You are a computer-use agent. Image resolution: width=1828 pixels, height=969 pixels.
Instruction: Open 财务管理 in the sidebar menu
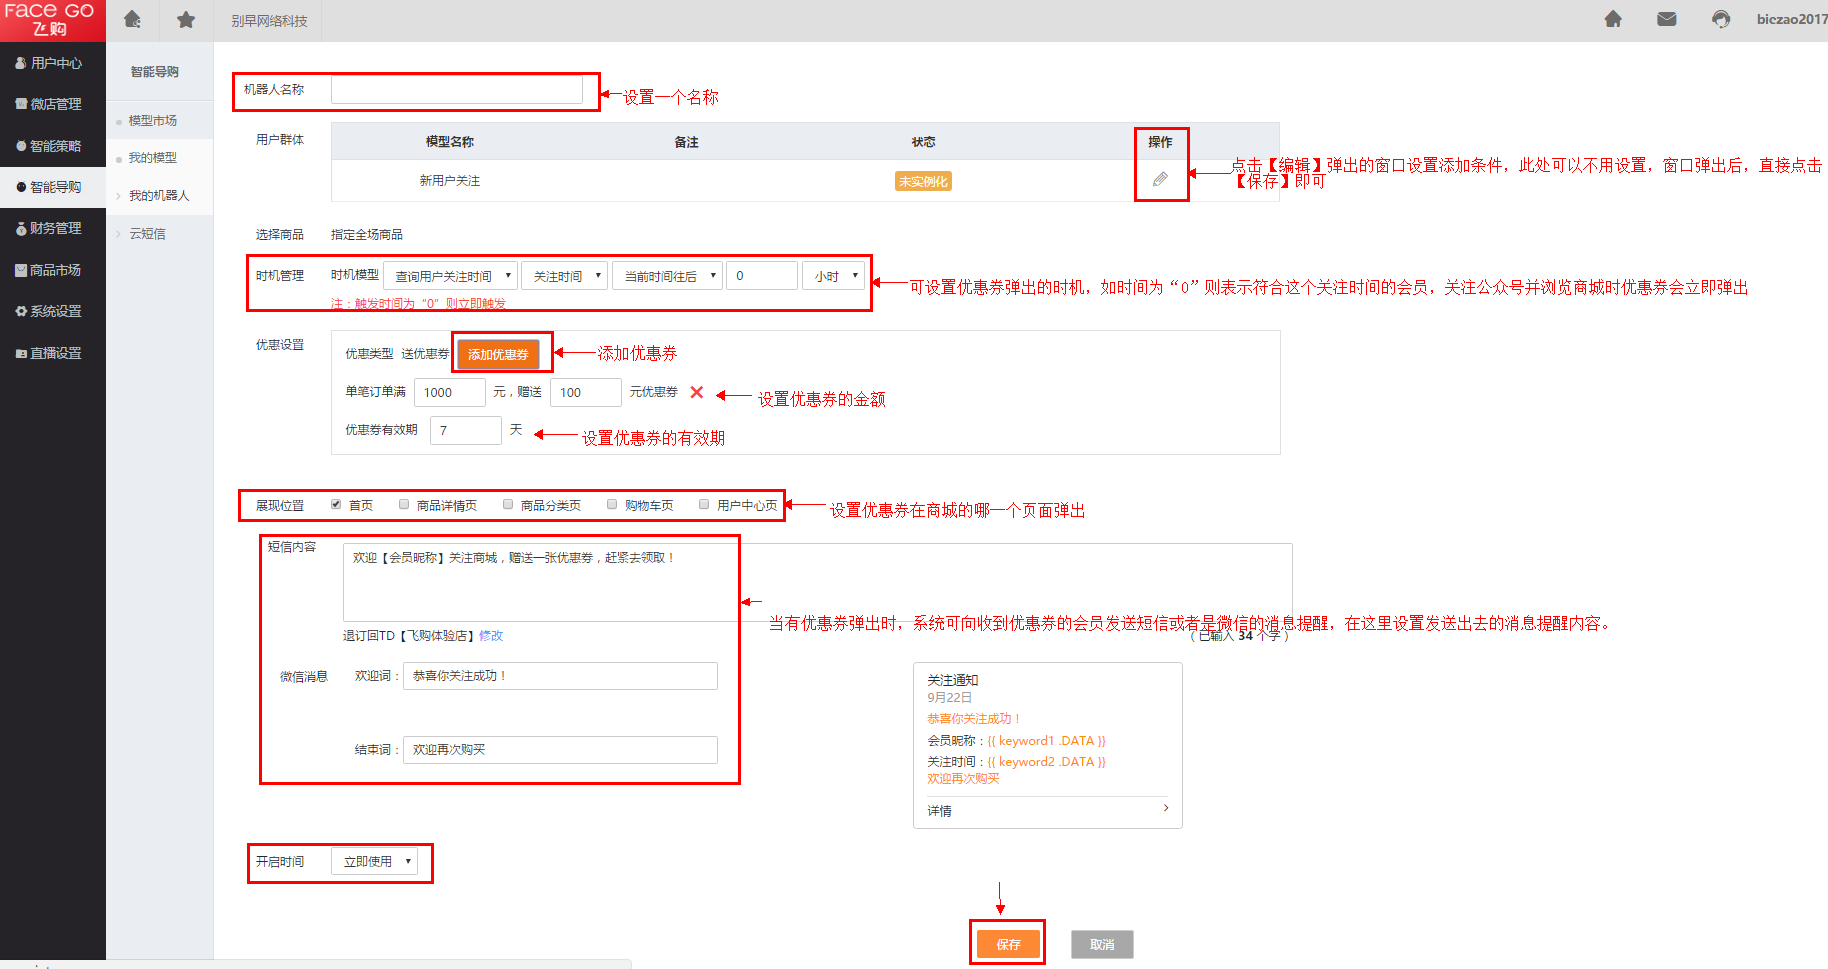pos(55,228)
